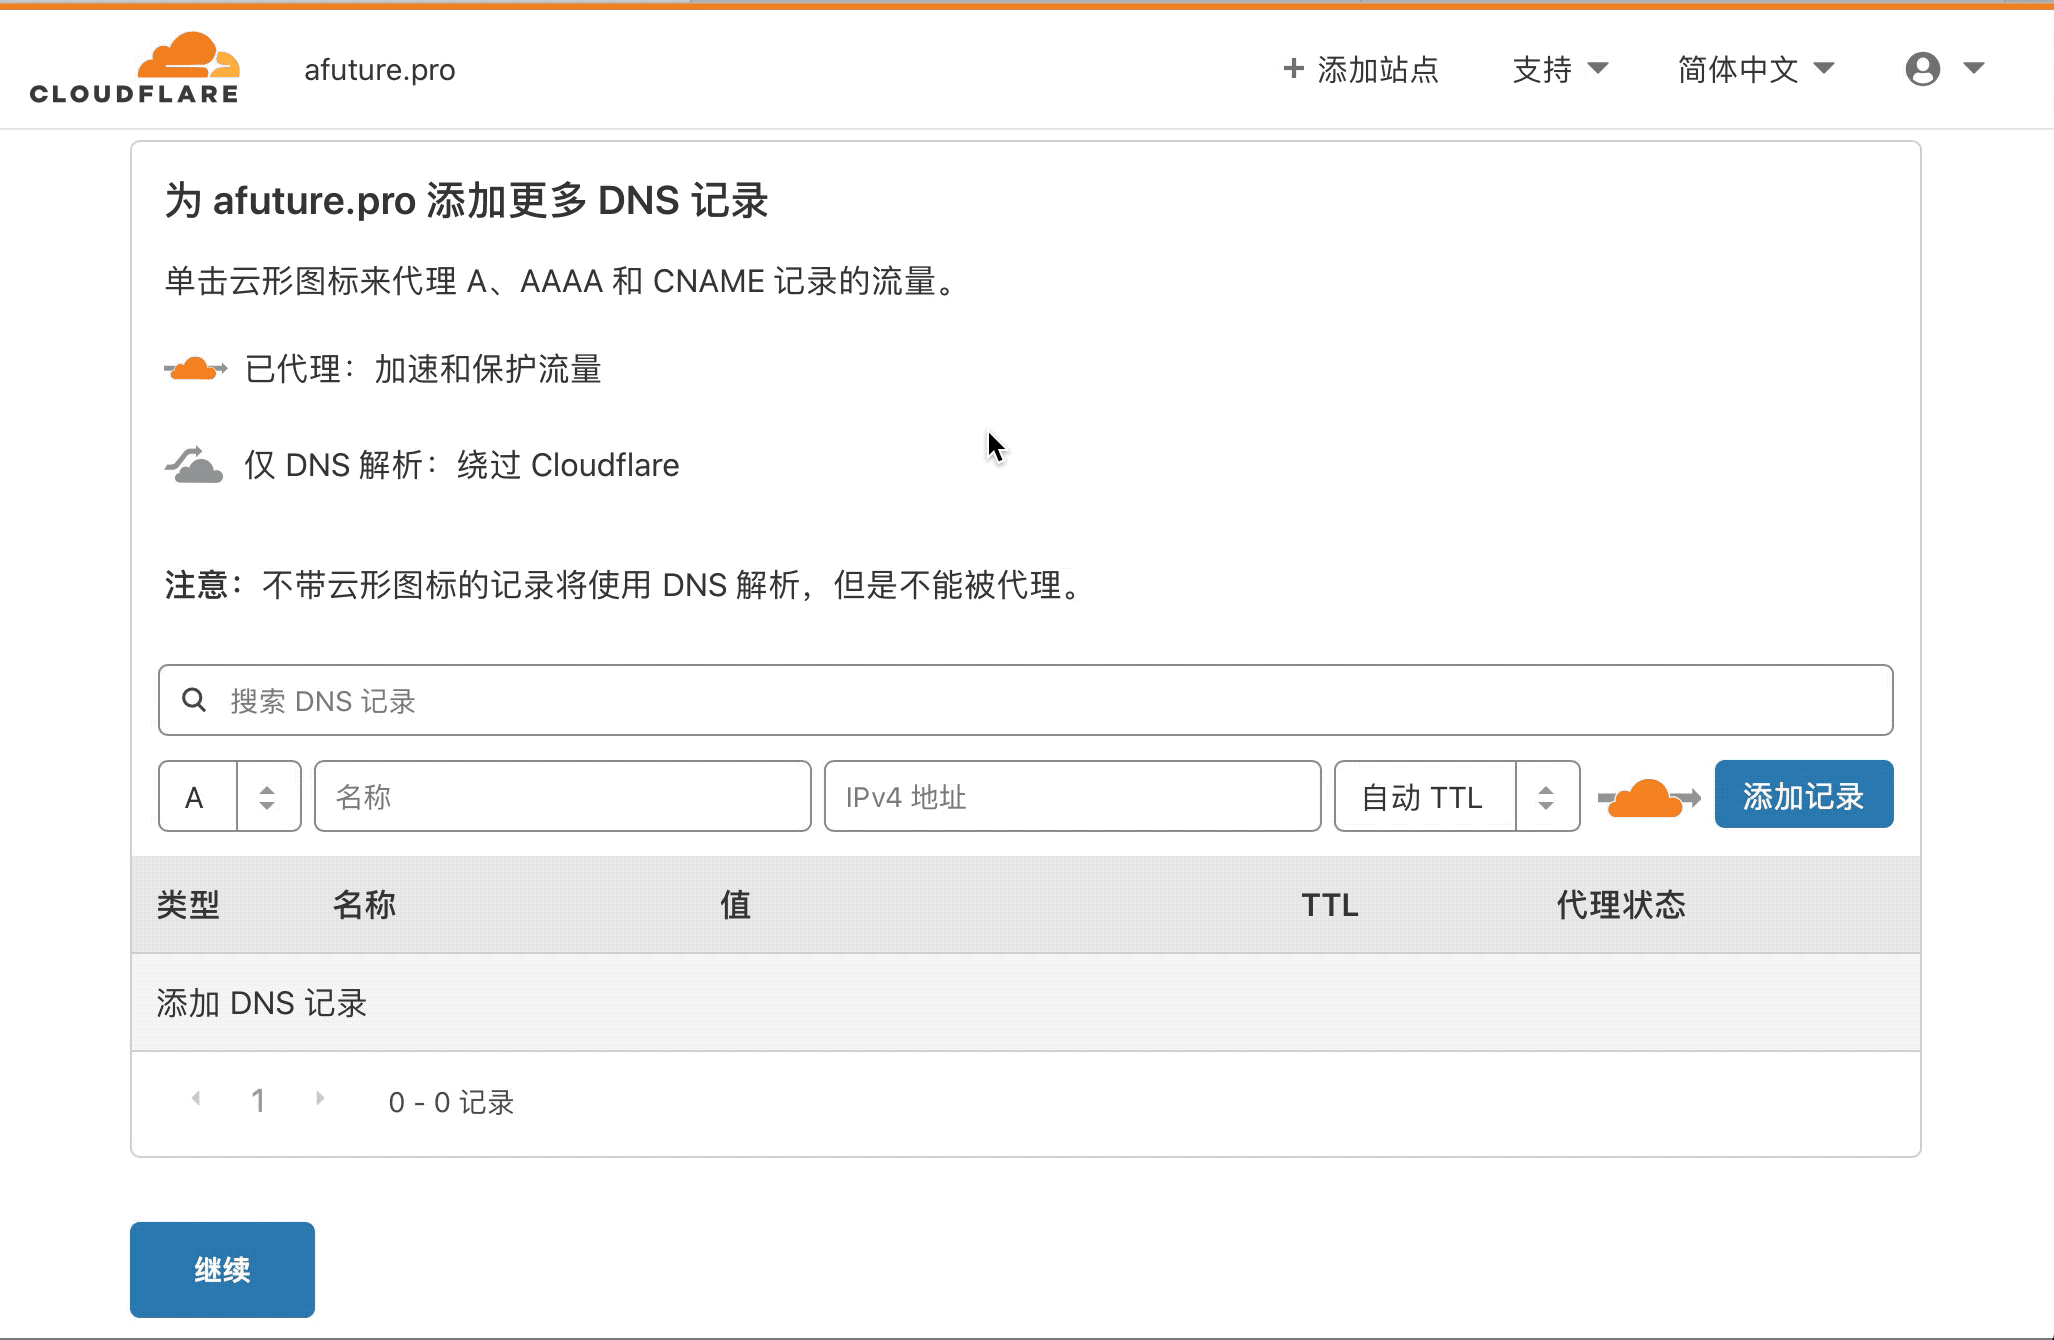This screenshot has width=2054, height=1340.
Task: Click the 注意 note text
Action: pyautogui.click(x=626, y=585)
